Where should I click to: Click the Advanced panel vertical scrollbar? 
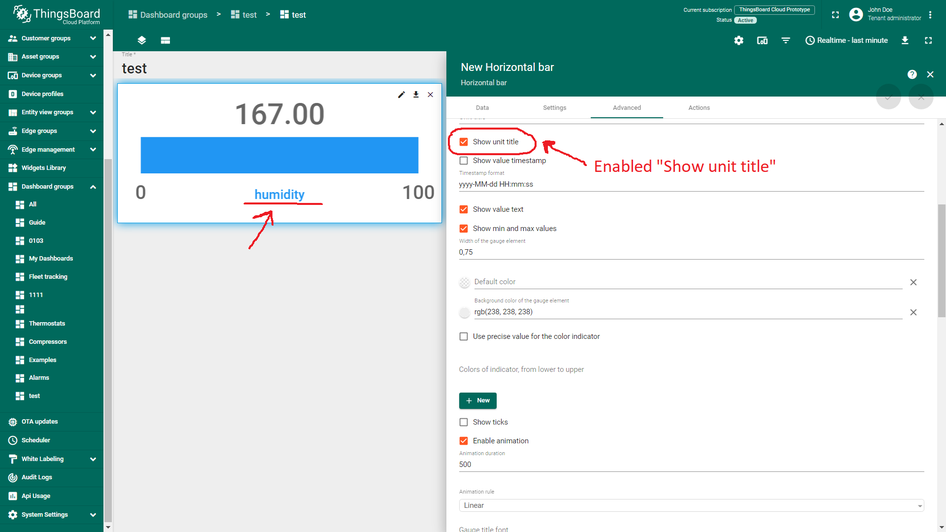point(941,261)
